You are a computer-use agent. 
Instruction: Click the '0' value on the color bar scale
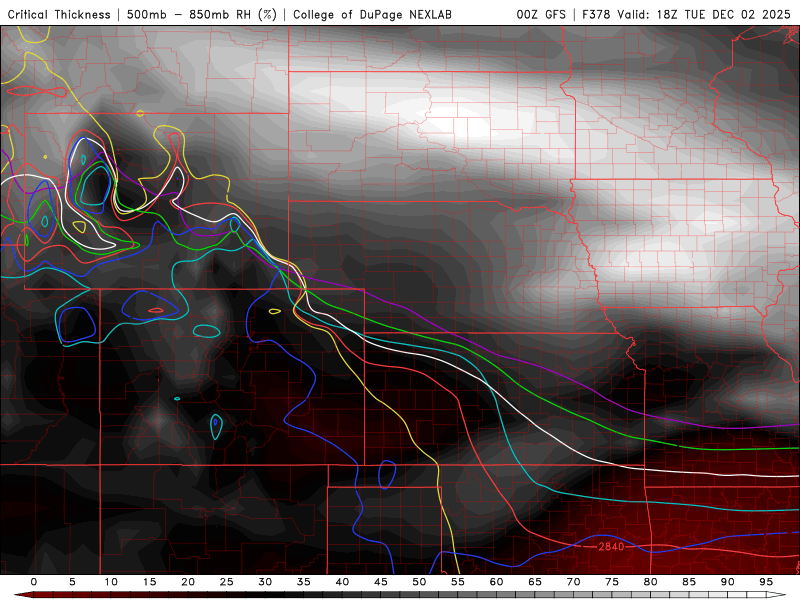coord(34,582)
